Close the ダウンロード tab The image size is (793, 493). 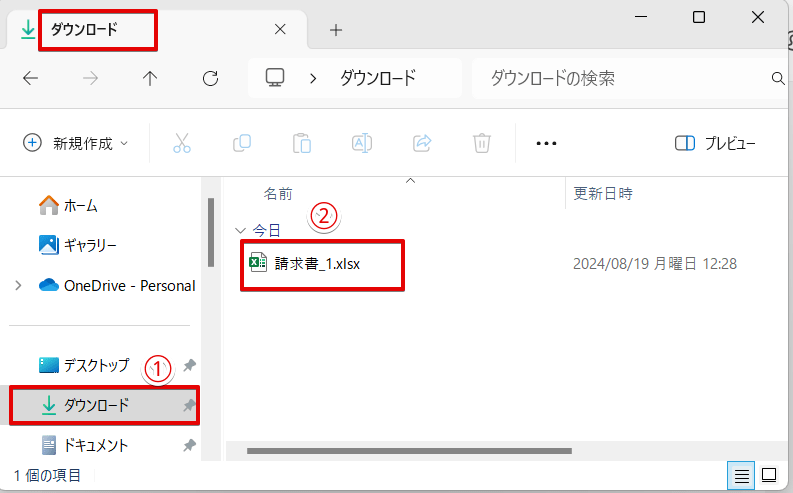tap(280, 29)
